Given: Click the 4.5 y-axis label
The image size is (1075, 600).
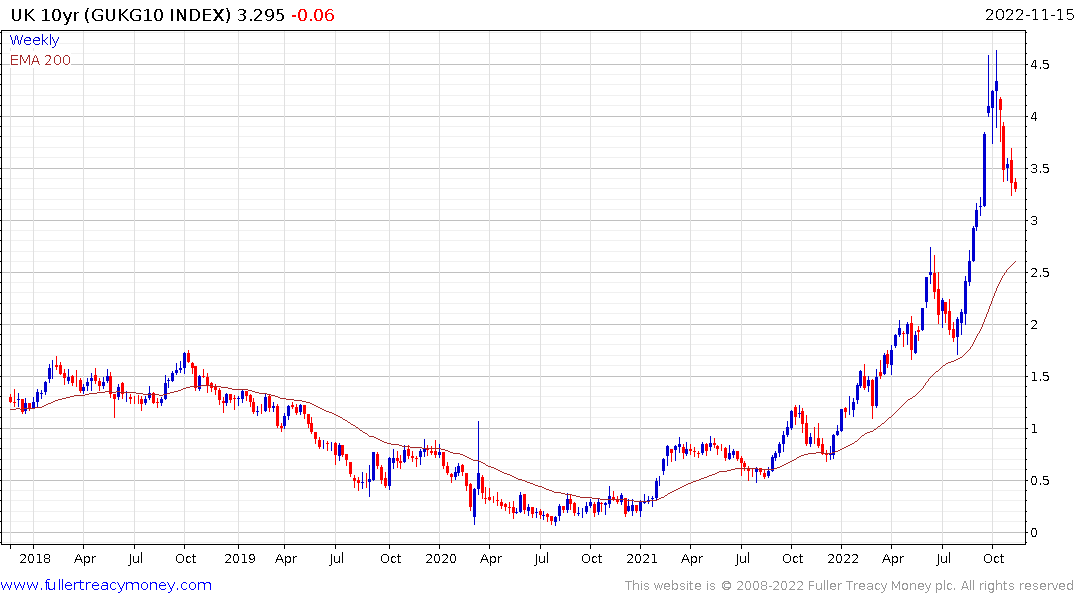Looking at the screenshot, I should [x=1039, y=64].
